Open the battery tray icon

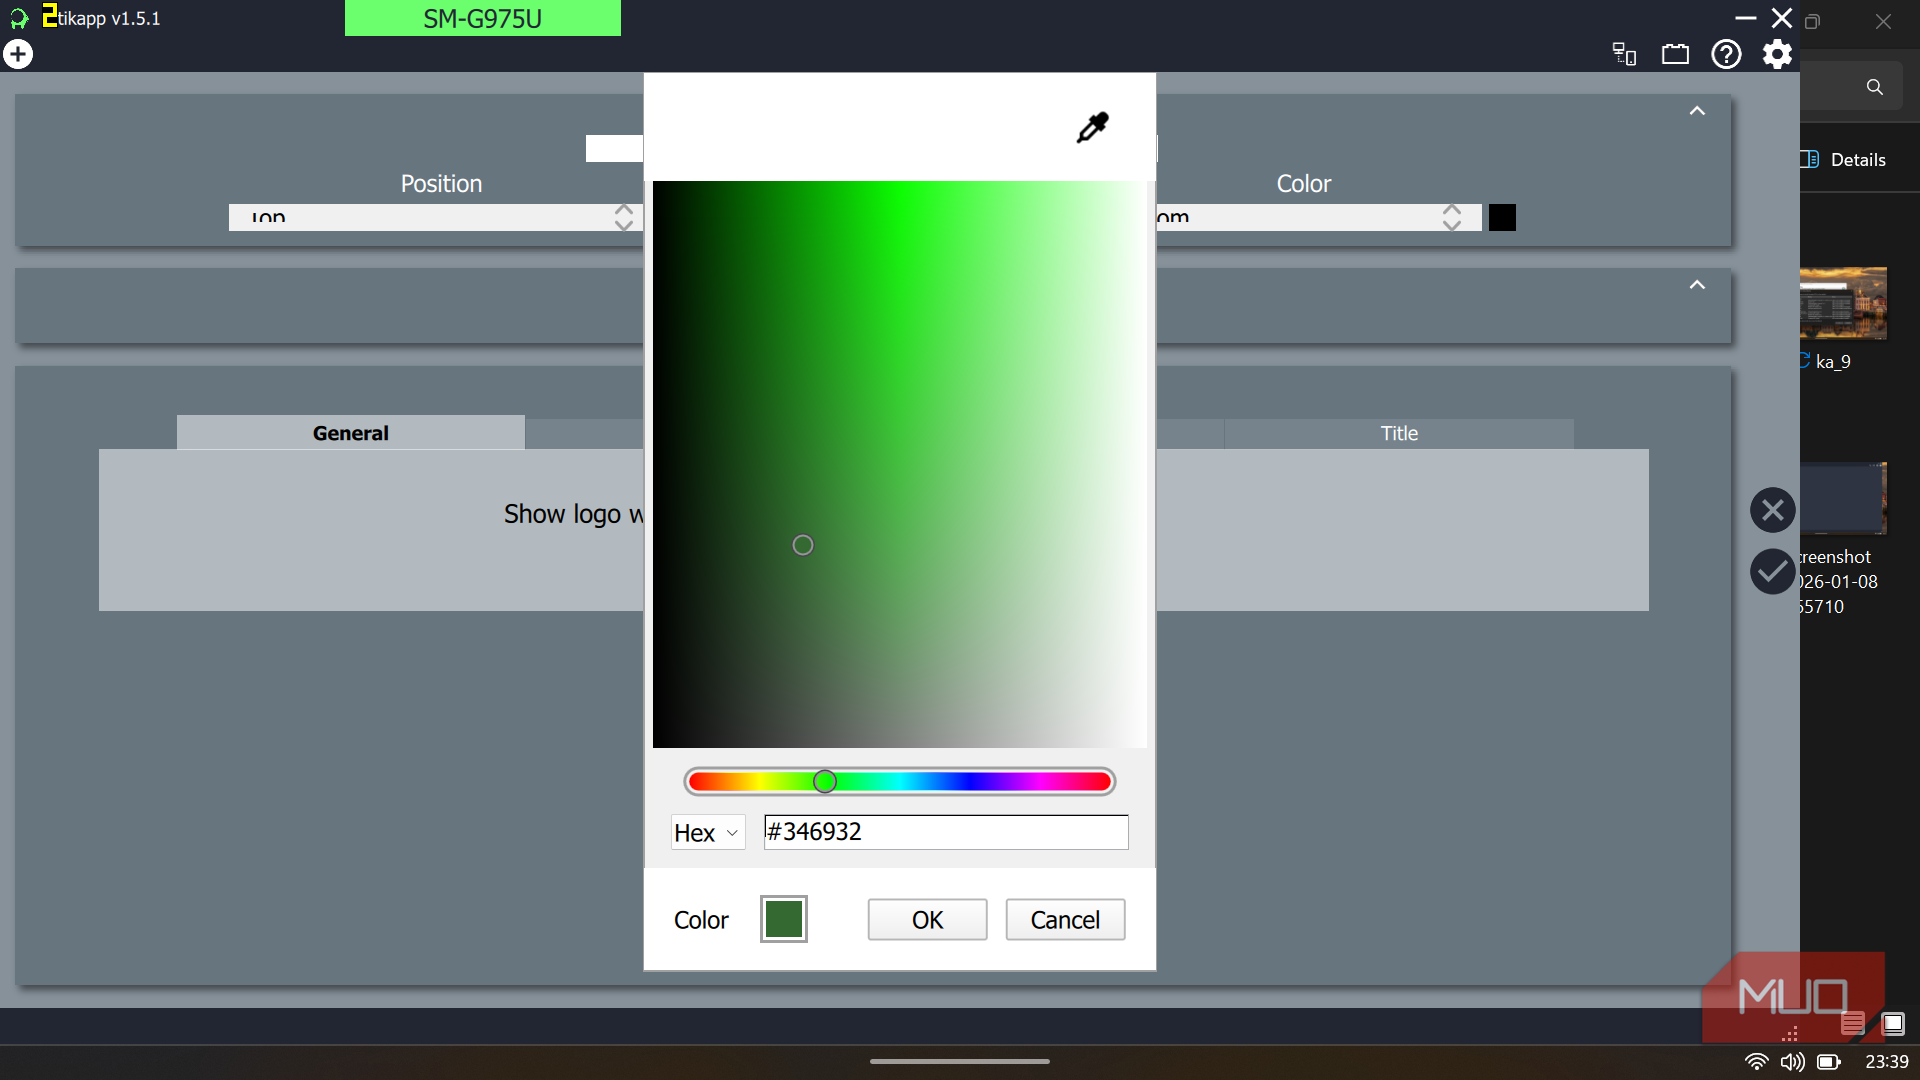[x=1829, y=1061]
